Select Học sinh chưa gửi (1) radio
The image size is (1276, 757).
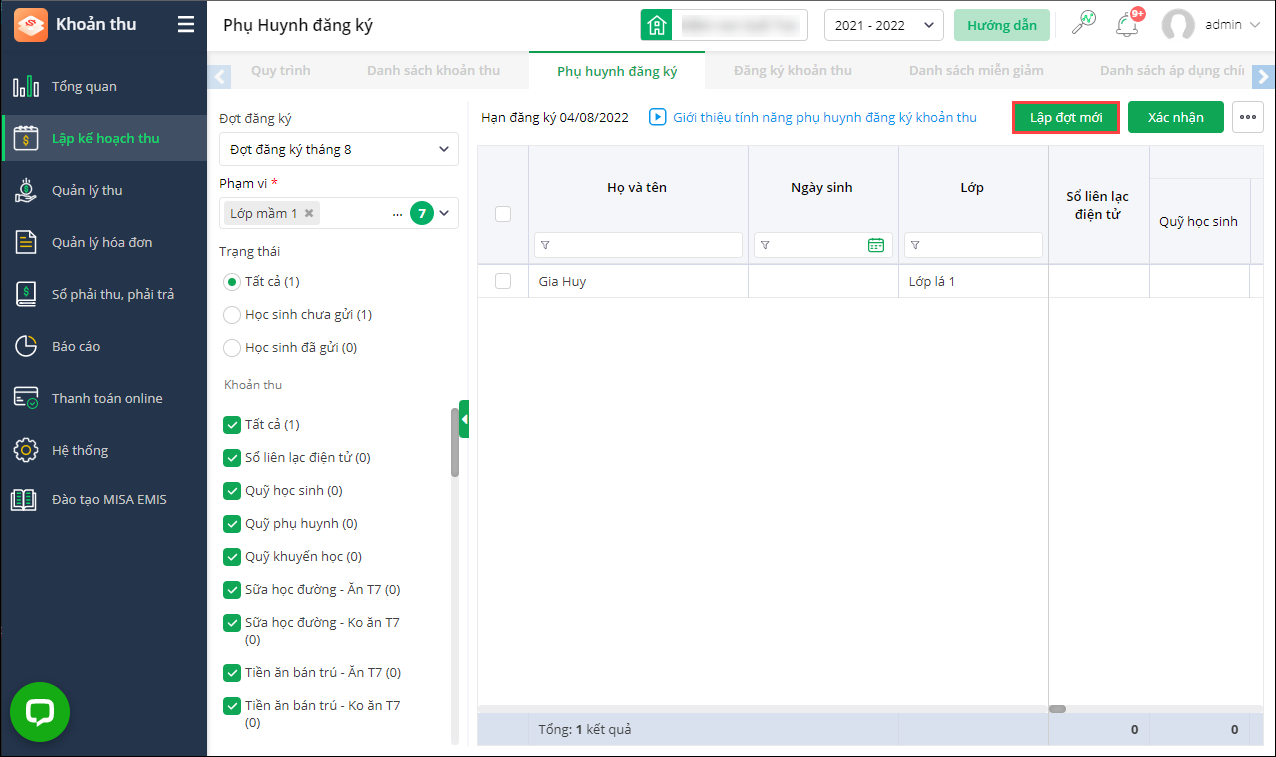point(232,315)
